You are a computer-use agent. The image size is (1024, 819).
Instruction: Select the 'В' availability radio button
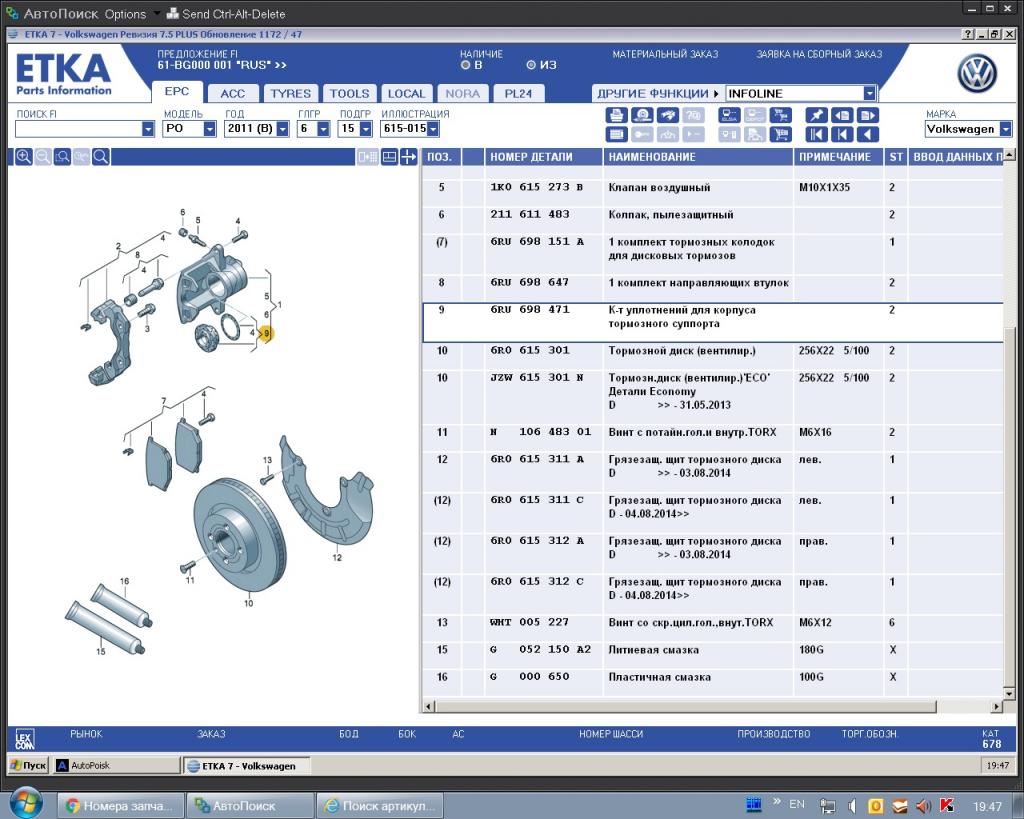465,65
